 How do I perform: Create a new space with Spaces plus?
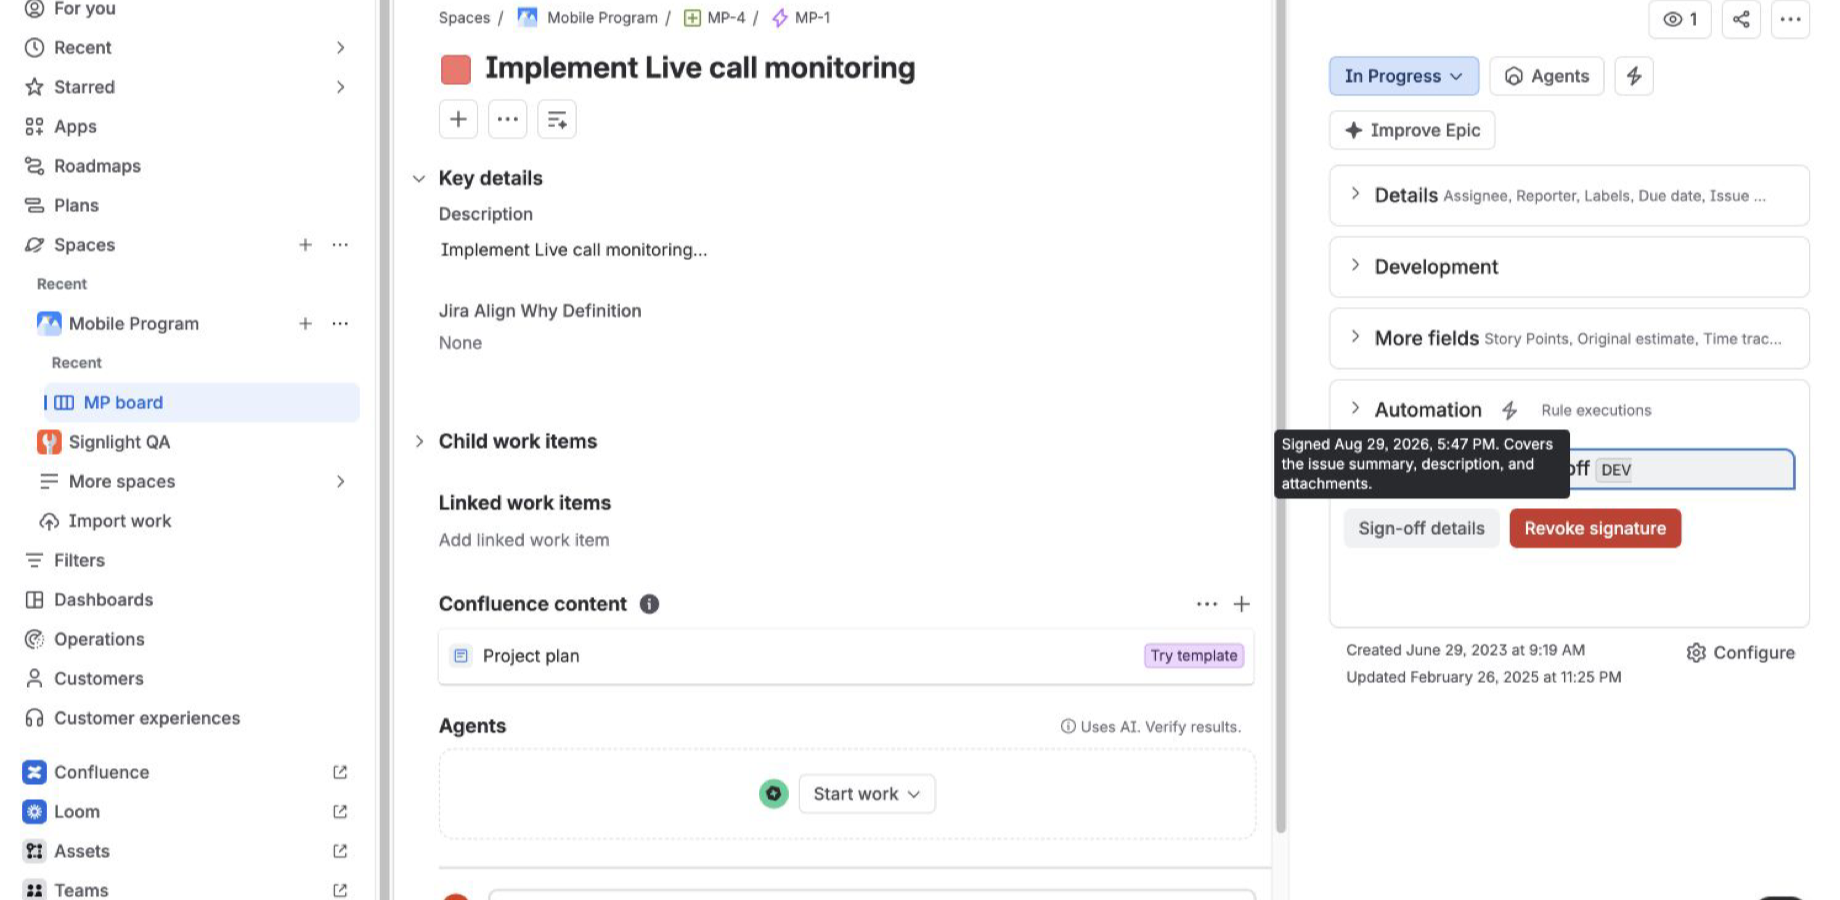point(305,245)
